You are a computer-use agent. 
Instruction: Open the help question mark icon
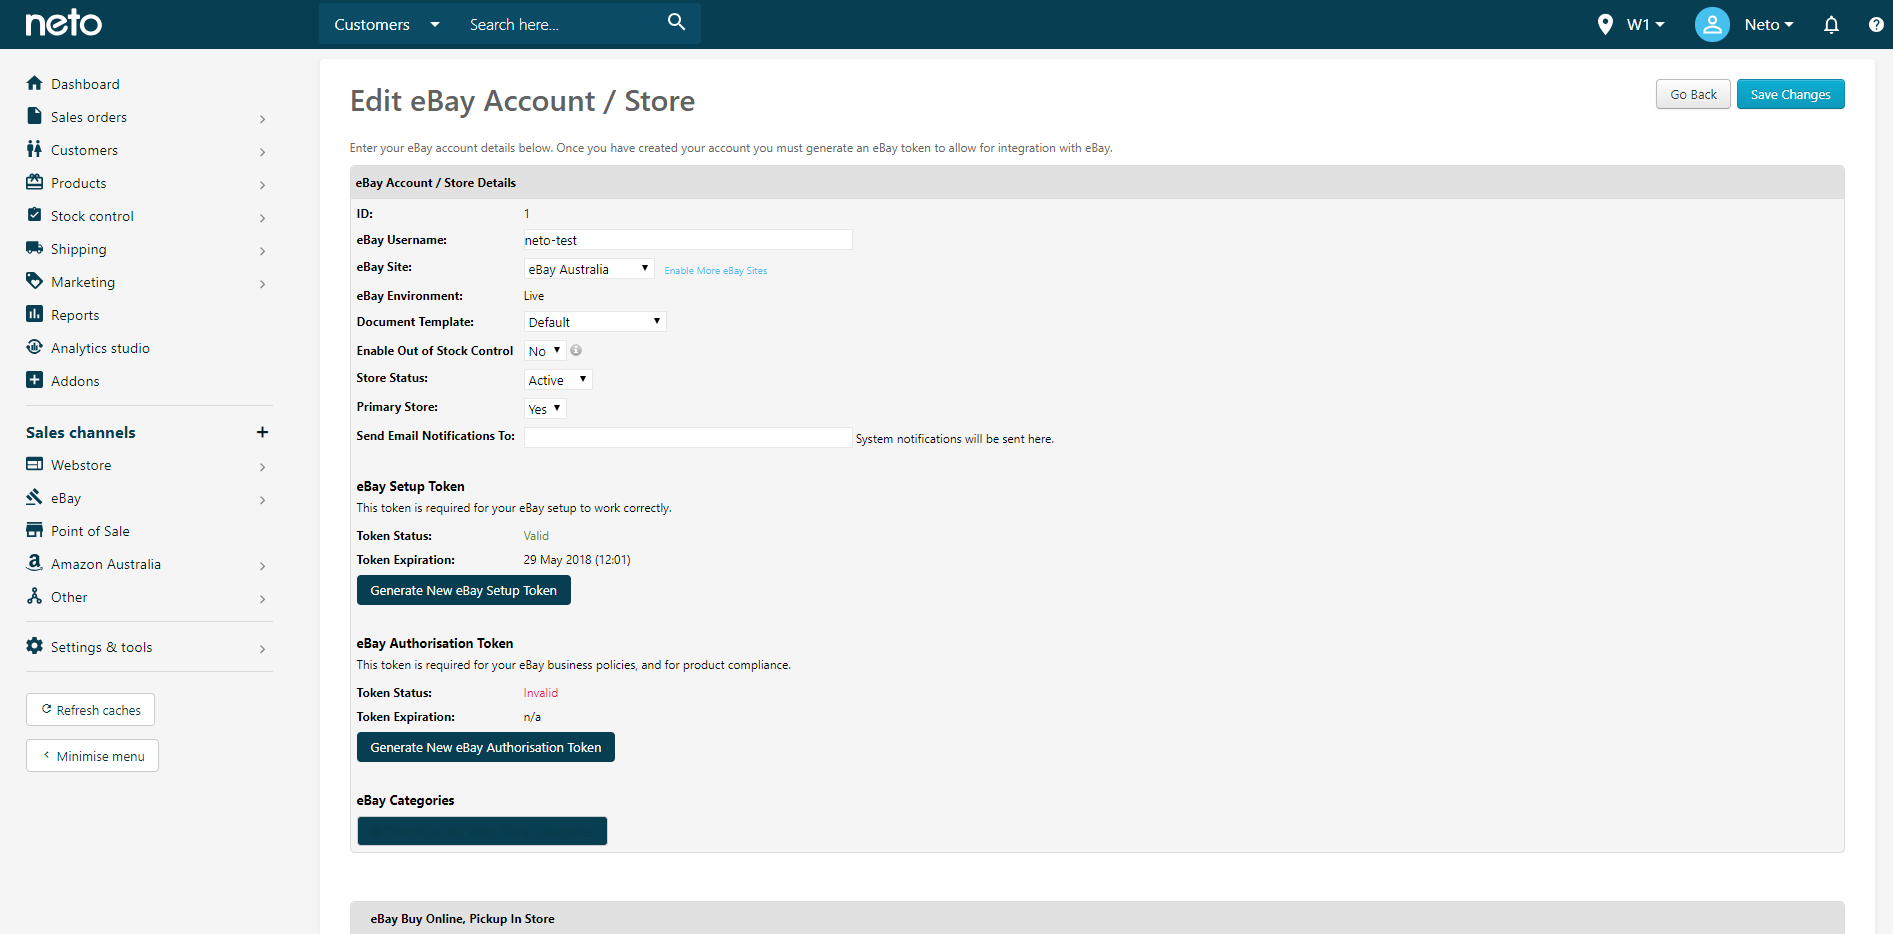click(x=1876, y=24)
